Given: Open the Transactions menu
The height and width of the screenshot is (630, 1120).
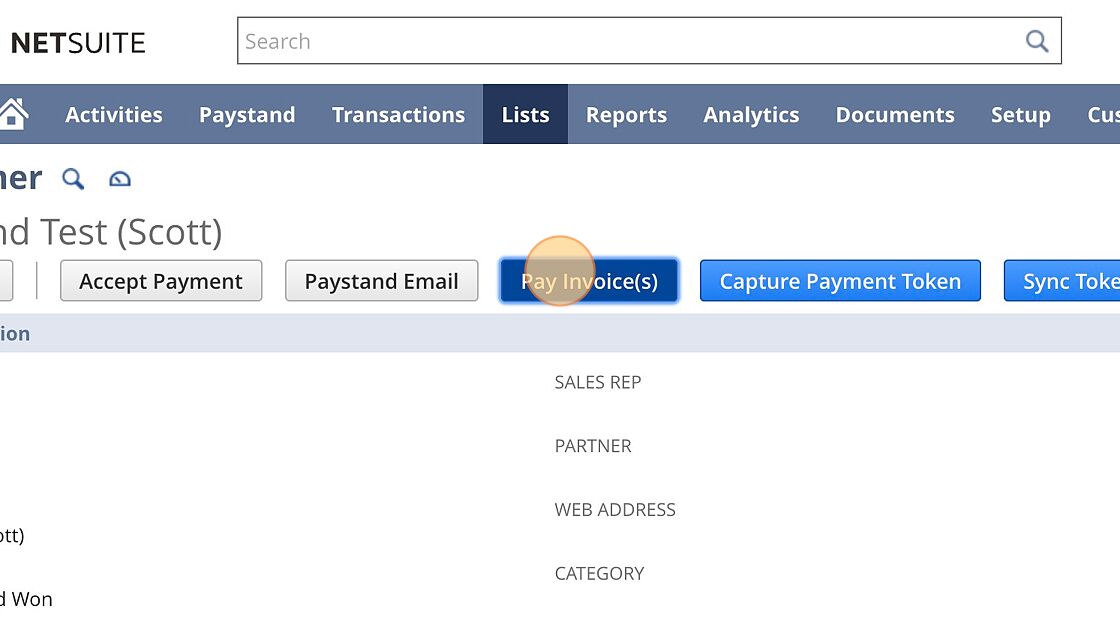Looking at the screenshot, I should point(399,114).
